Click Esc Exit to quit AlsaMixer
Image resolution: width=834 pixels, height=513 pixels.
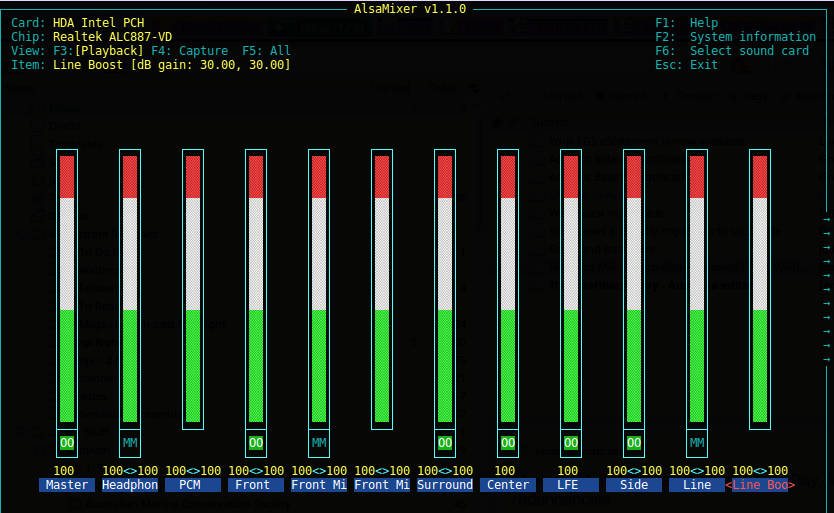(686, 65)
